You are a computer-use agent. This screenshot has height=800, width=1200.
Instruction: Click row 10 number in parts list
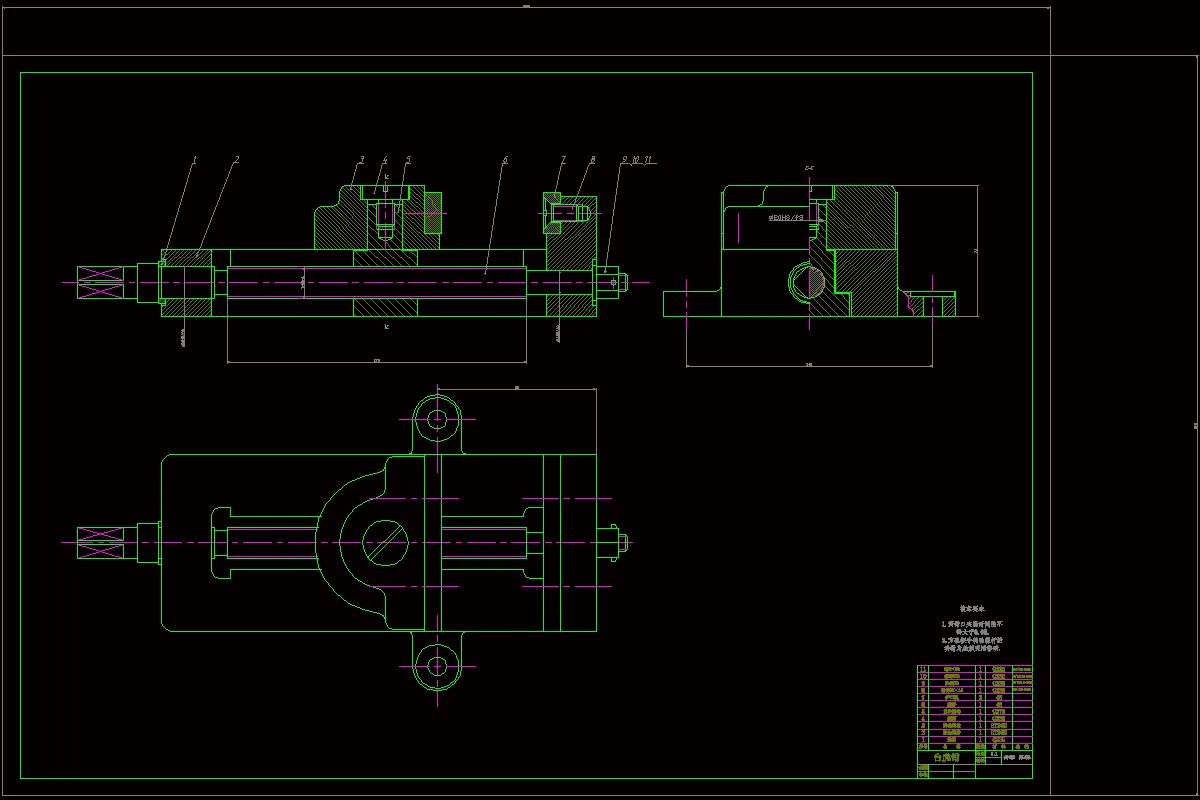pos(924,676)
